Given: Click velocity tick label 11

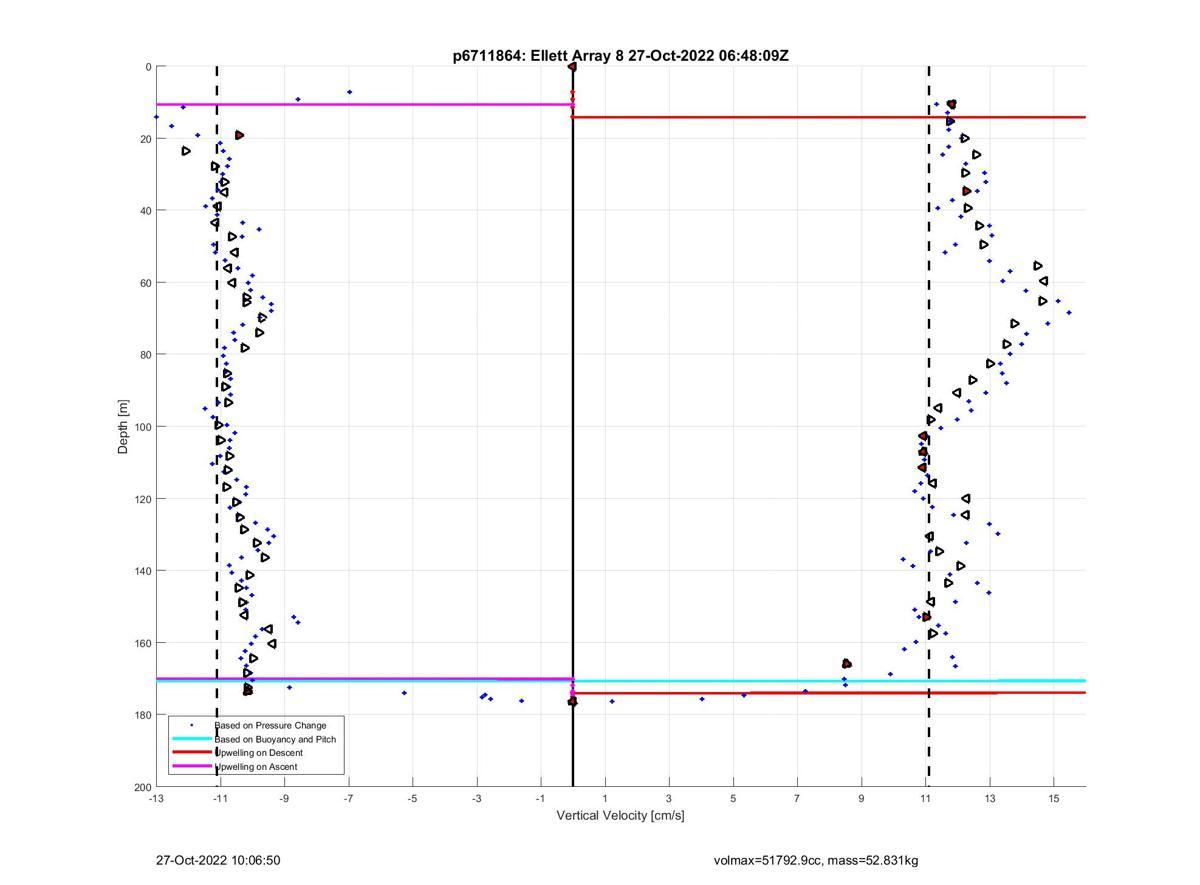Looking at the screenshot, I should (x=926, y=799).
